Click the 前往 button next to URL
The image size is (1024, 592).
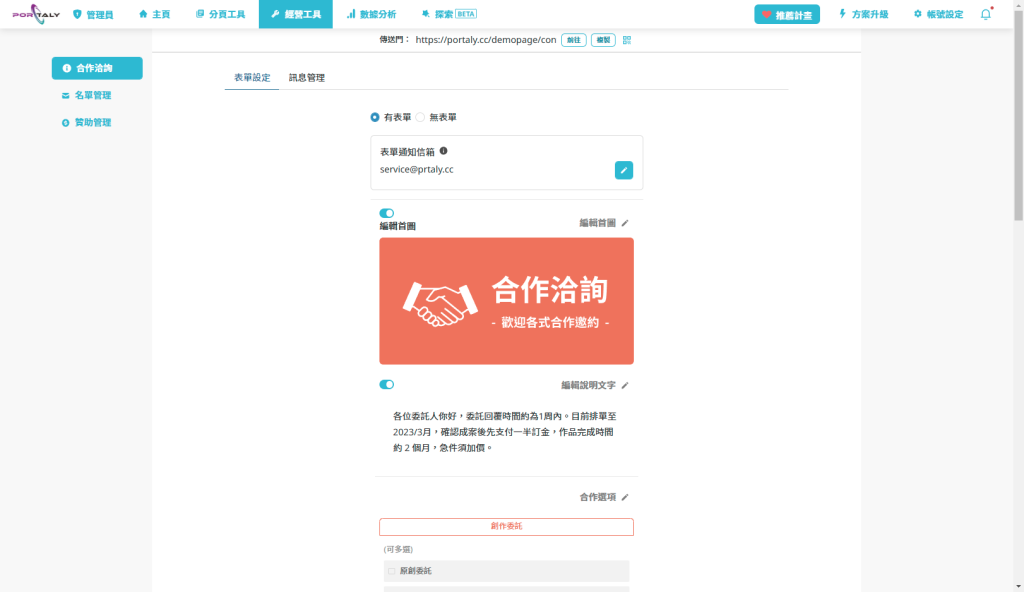pyautogui.click(x=574, y=40)
